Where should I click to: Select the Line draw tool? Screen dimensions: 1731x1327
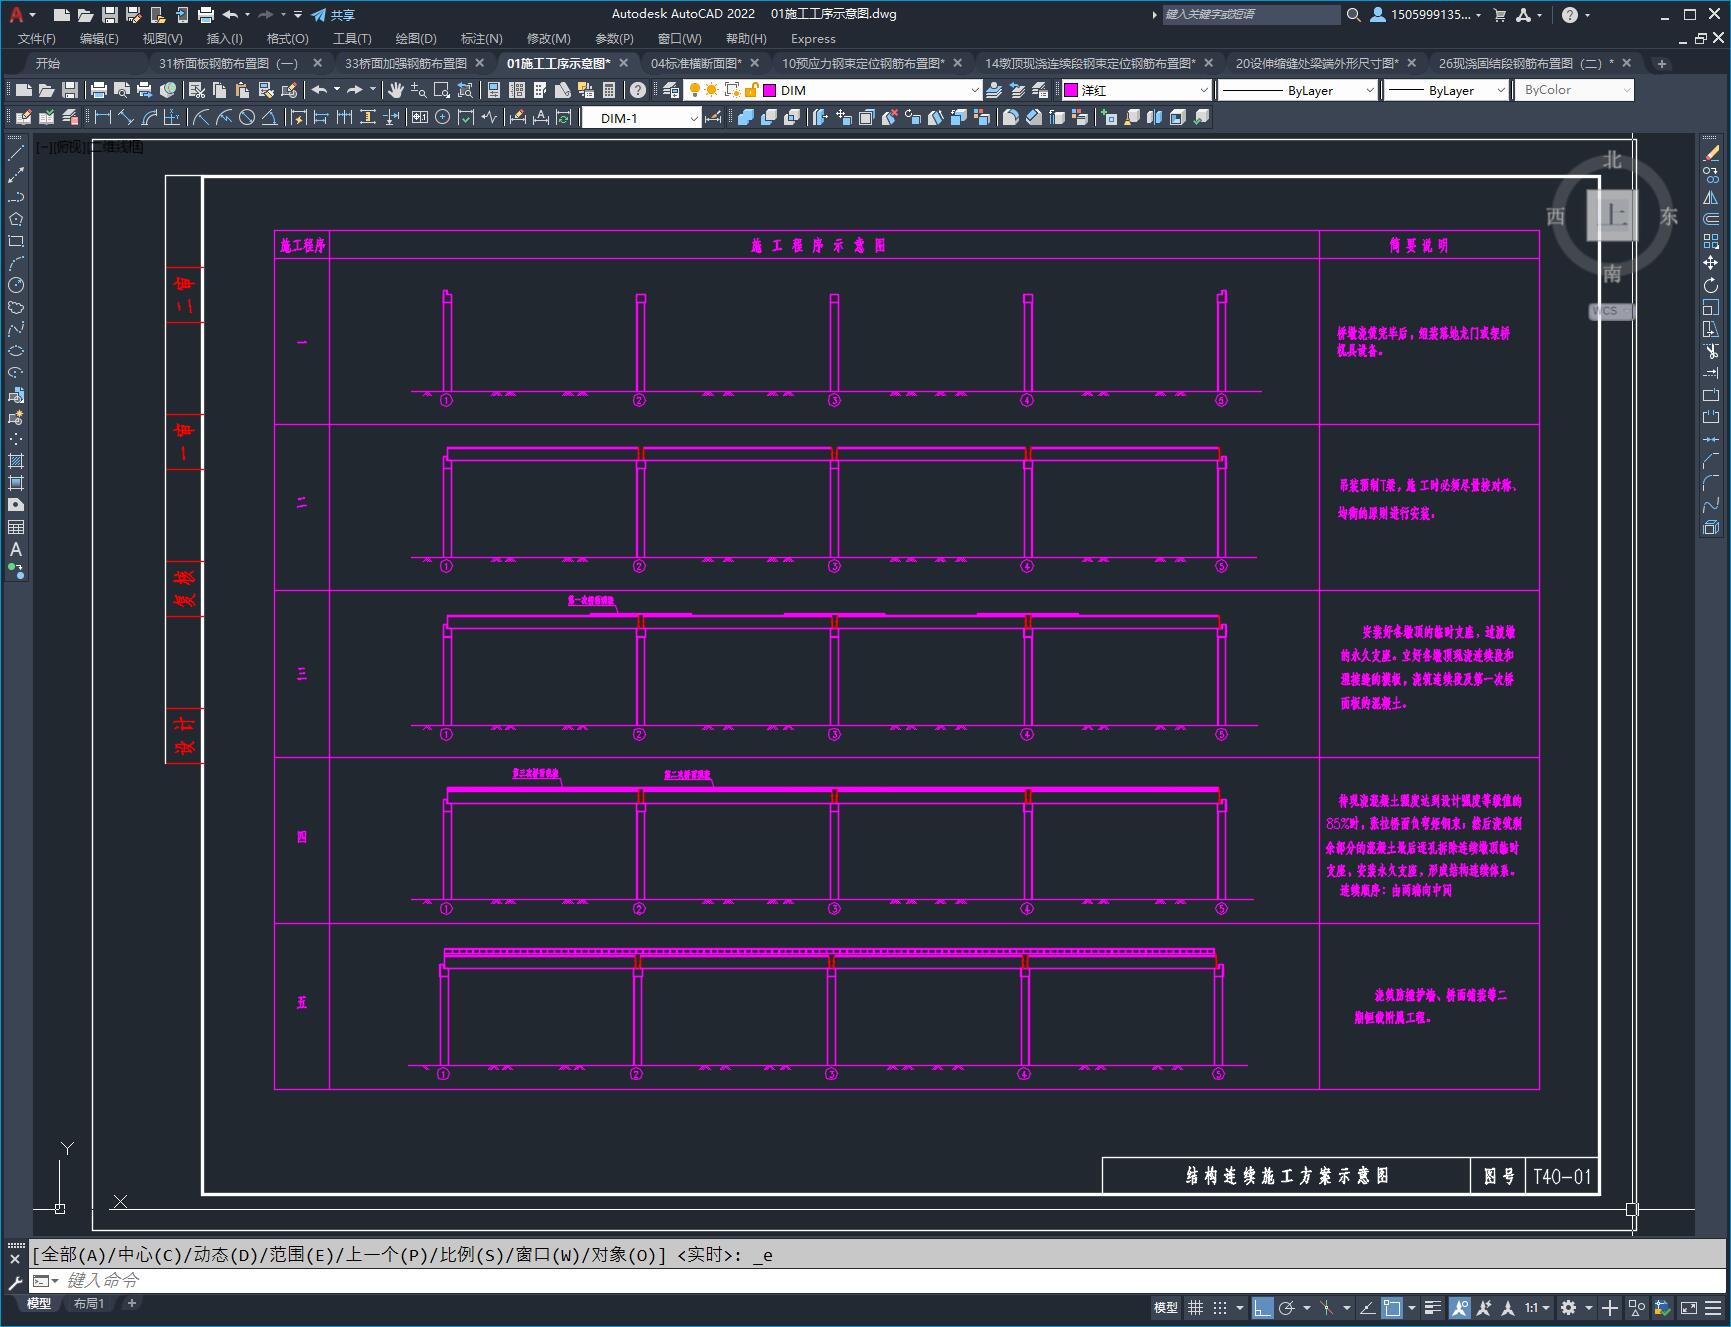(16, 153)
